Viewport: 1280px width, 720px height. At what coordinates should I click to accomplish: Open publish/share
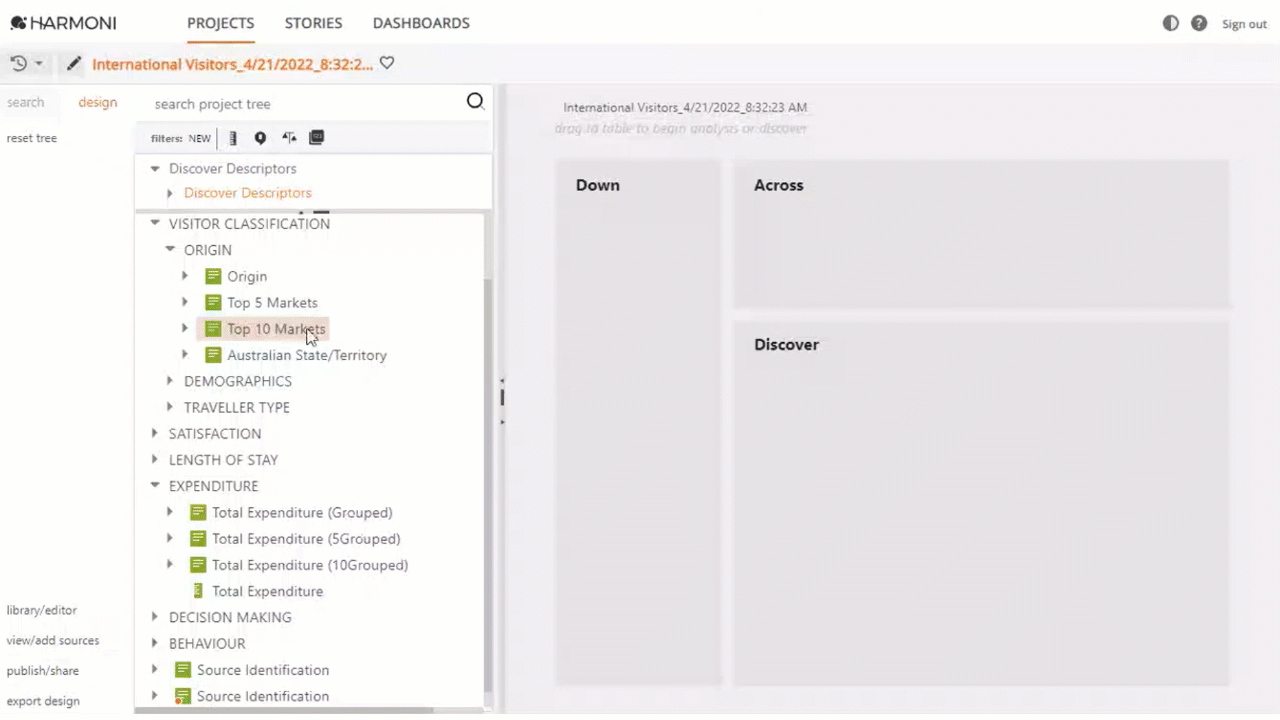43,671
